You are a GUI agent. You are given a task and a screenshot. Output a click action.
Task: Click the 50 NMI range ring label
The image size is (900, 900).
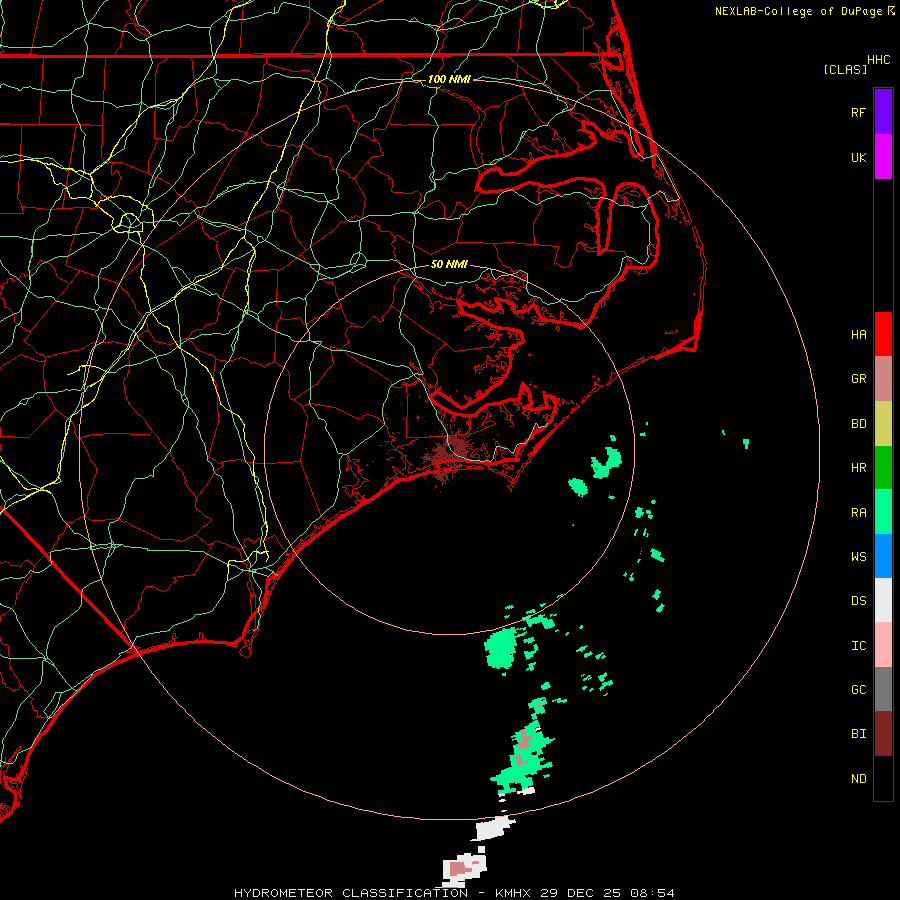click(x=449, y=264)
